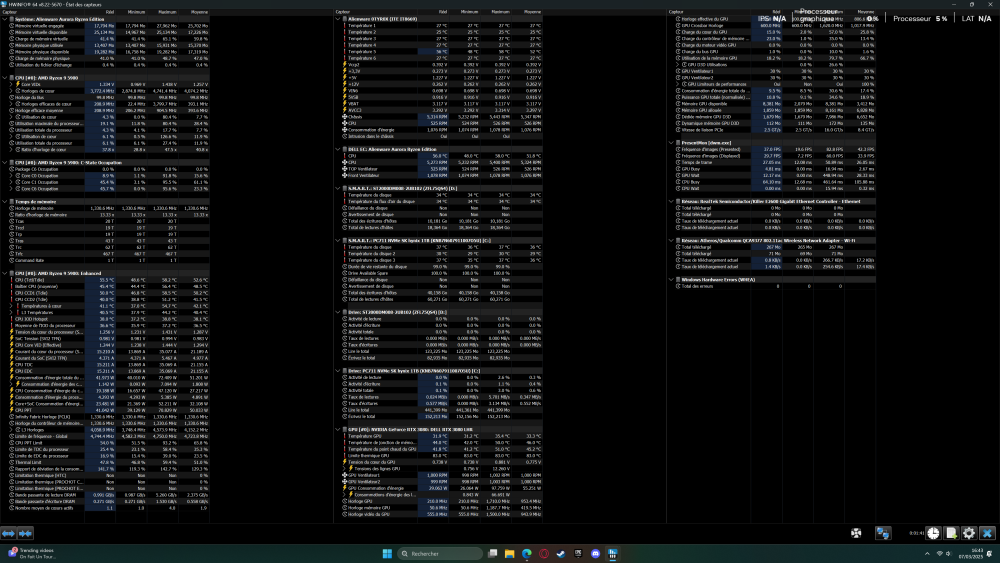Open the fan control icon in bottom toolbar
Image resolution: width=1000 pixels, height=563 pixels.
tap(856, 533)
